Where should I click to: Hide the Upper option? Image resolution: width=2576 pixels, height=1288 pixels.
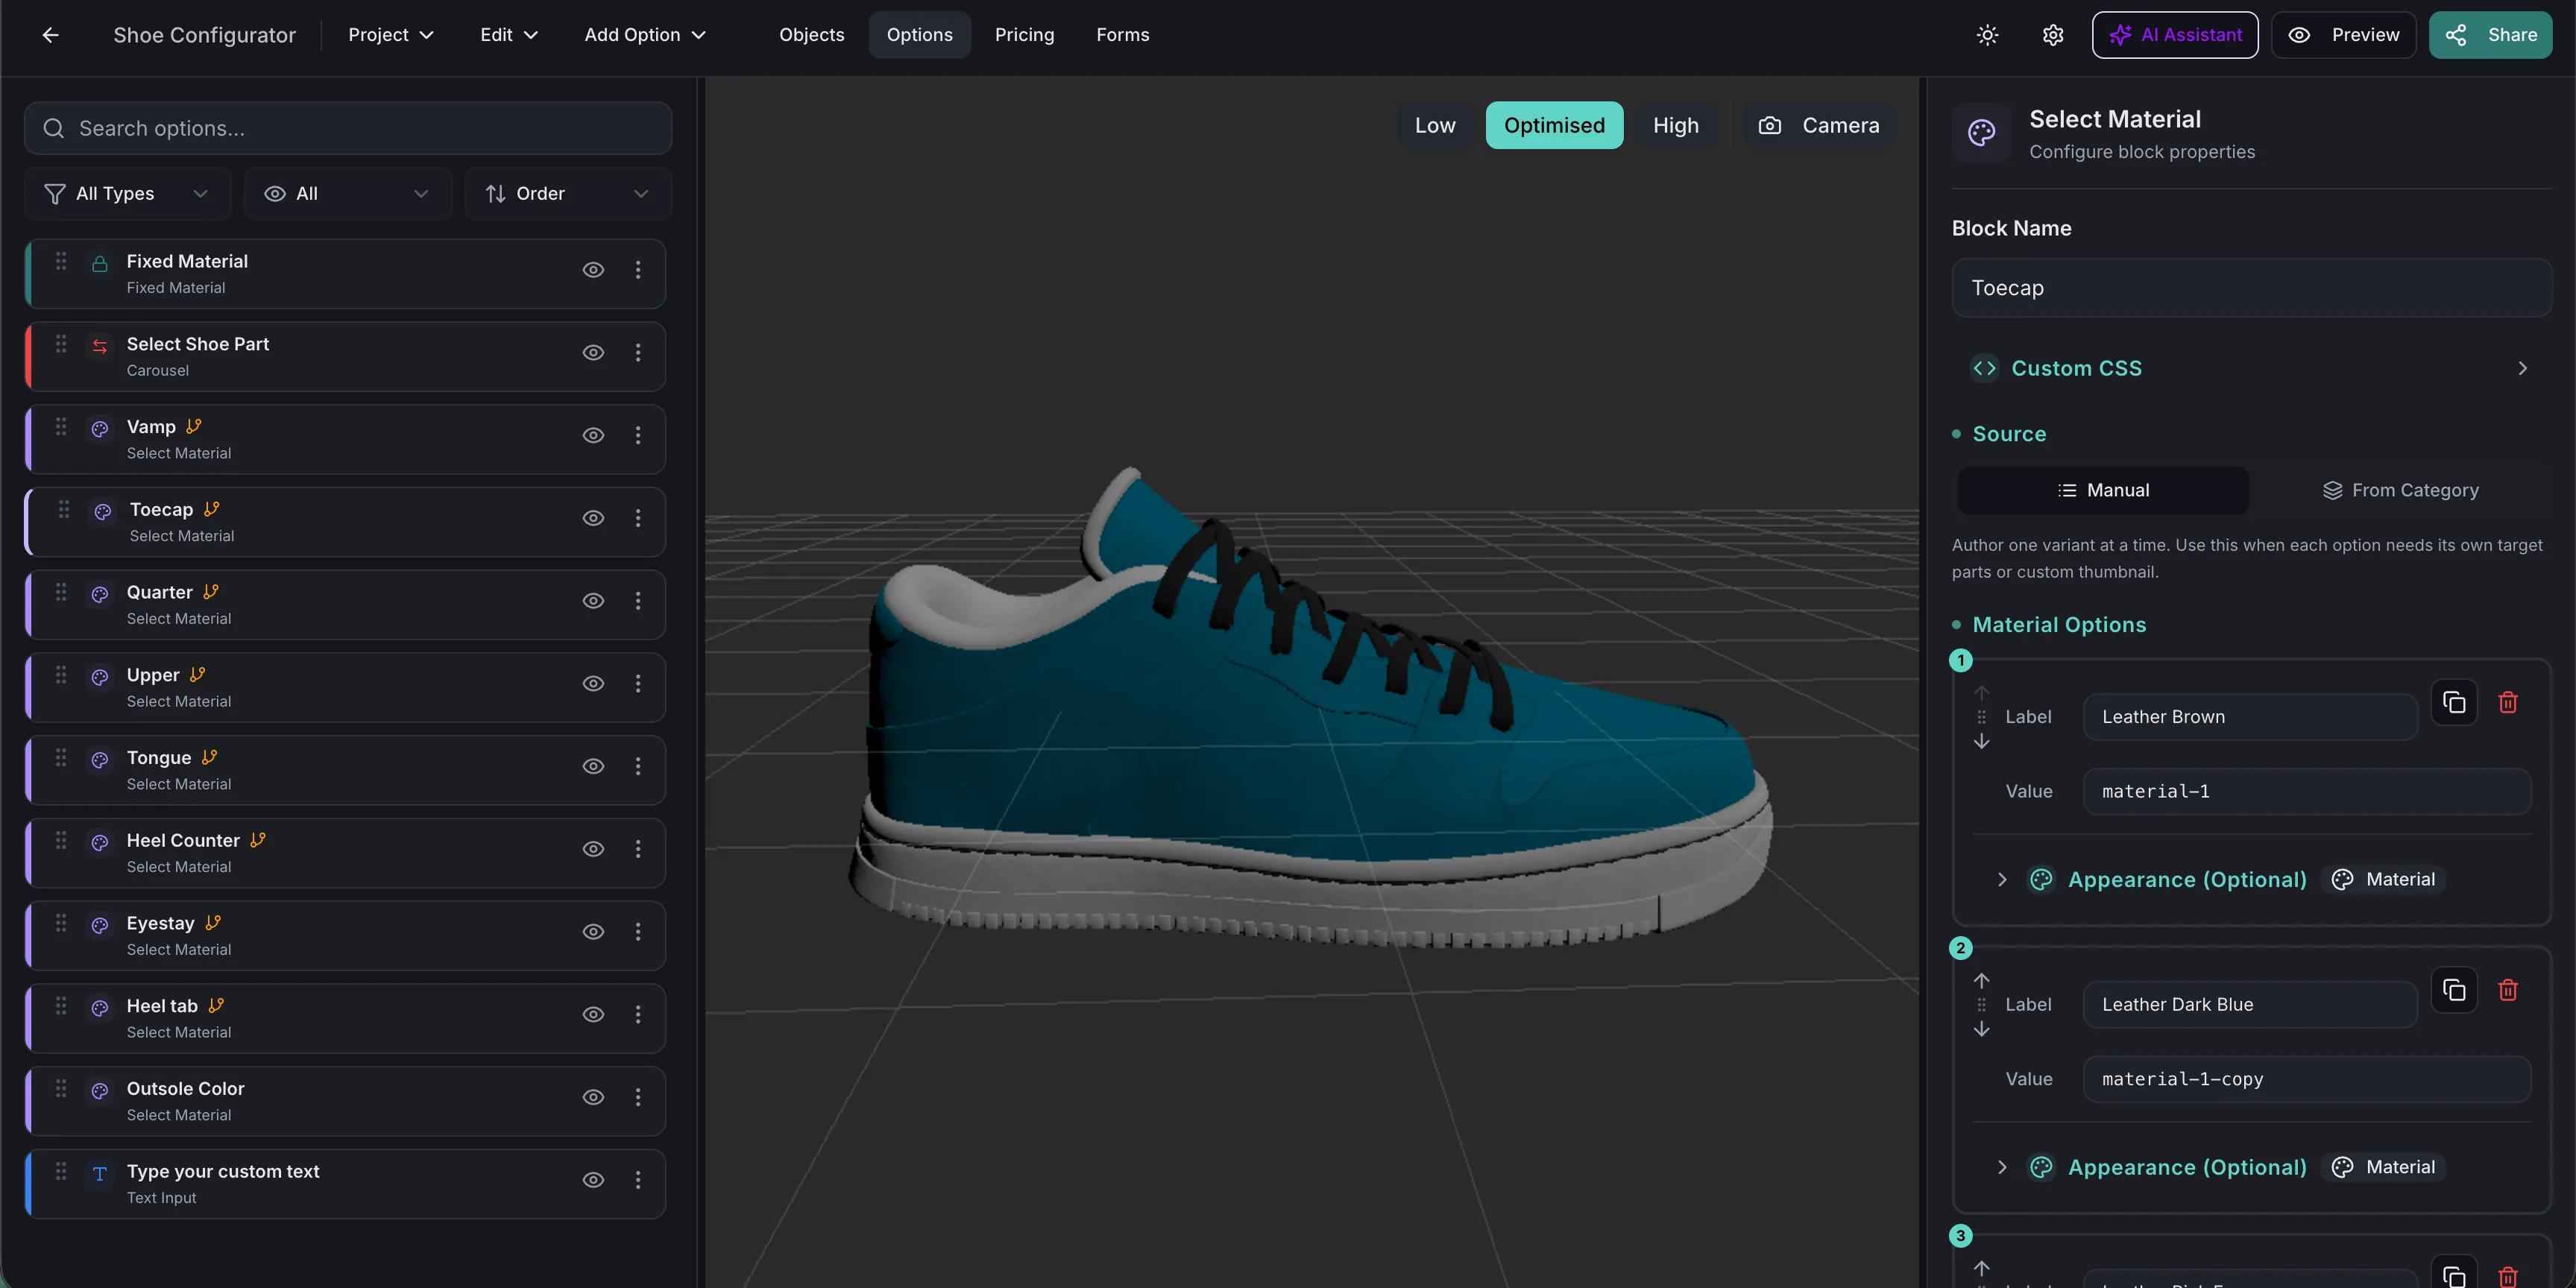(x=593, y=684)
